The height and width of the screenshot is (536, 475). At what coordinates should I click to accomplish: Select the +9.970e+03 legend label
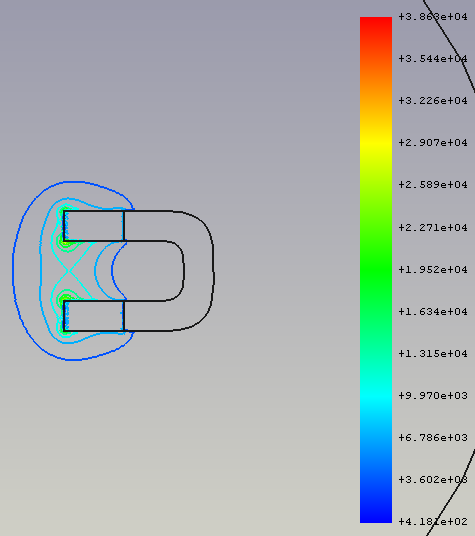pyautogui.click(x=433, y=396)
